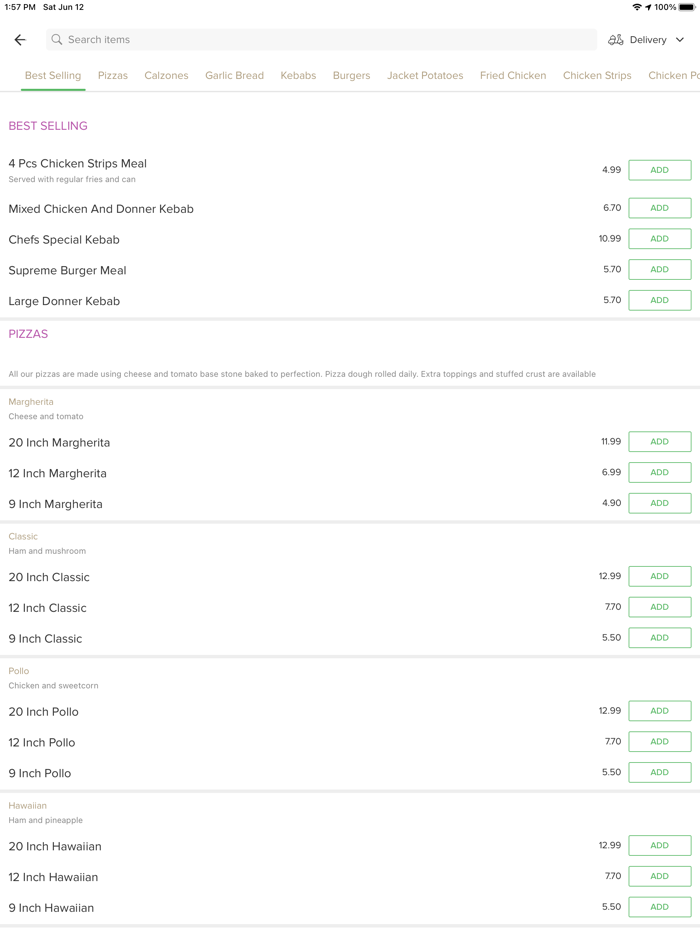Image resolution: width=700 pixels, height=934 pixels.
Task: Click the search magnifier icon
Action: coord(57,40)
